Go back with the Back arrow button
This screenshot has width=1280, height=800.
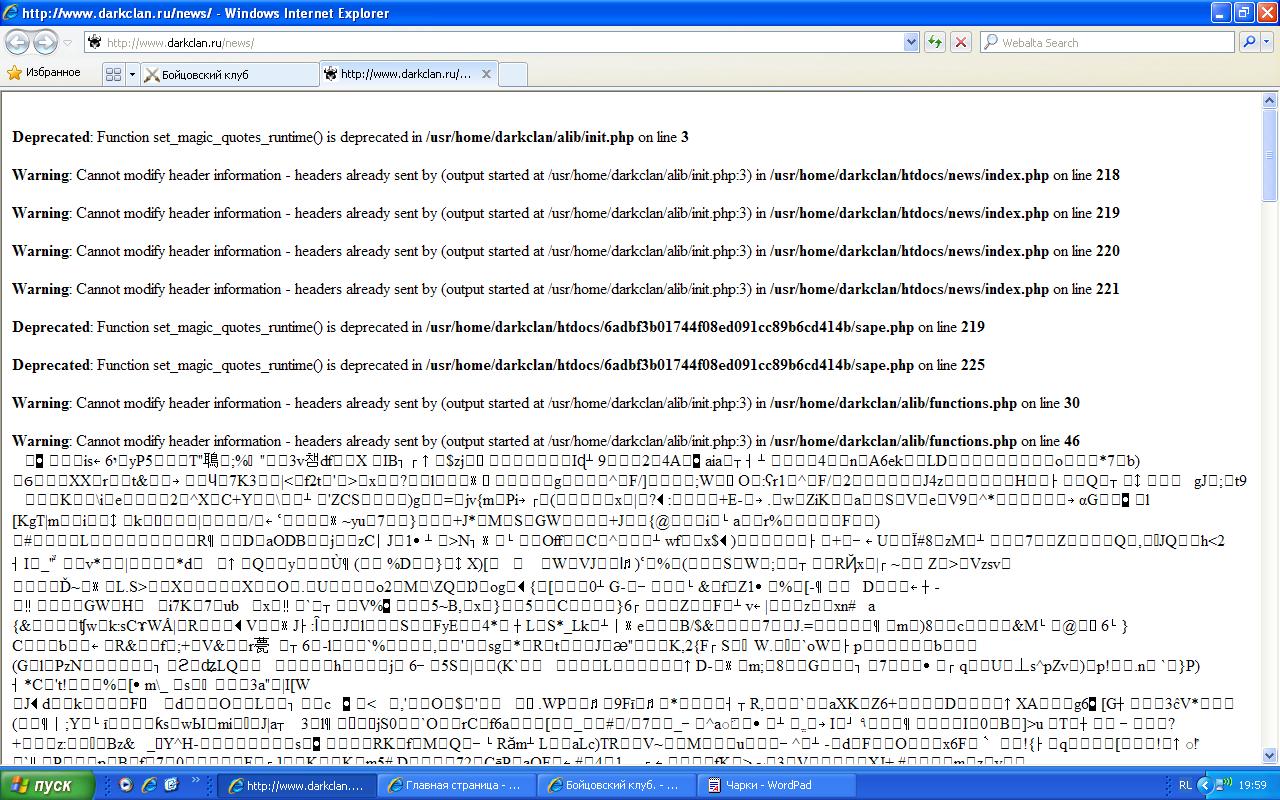pos(17,42)
